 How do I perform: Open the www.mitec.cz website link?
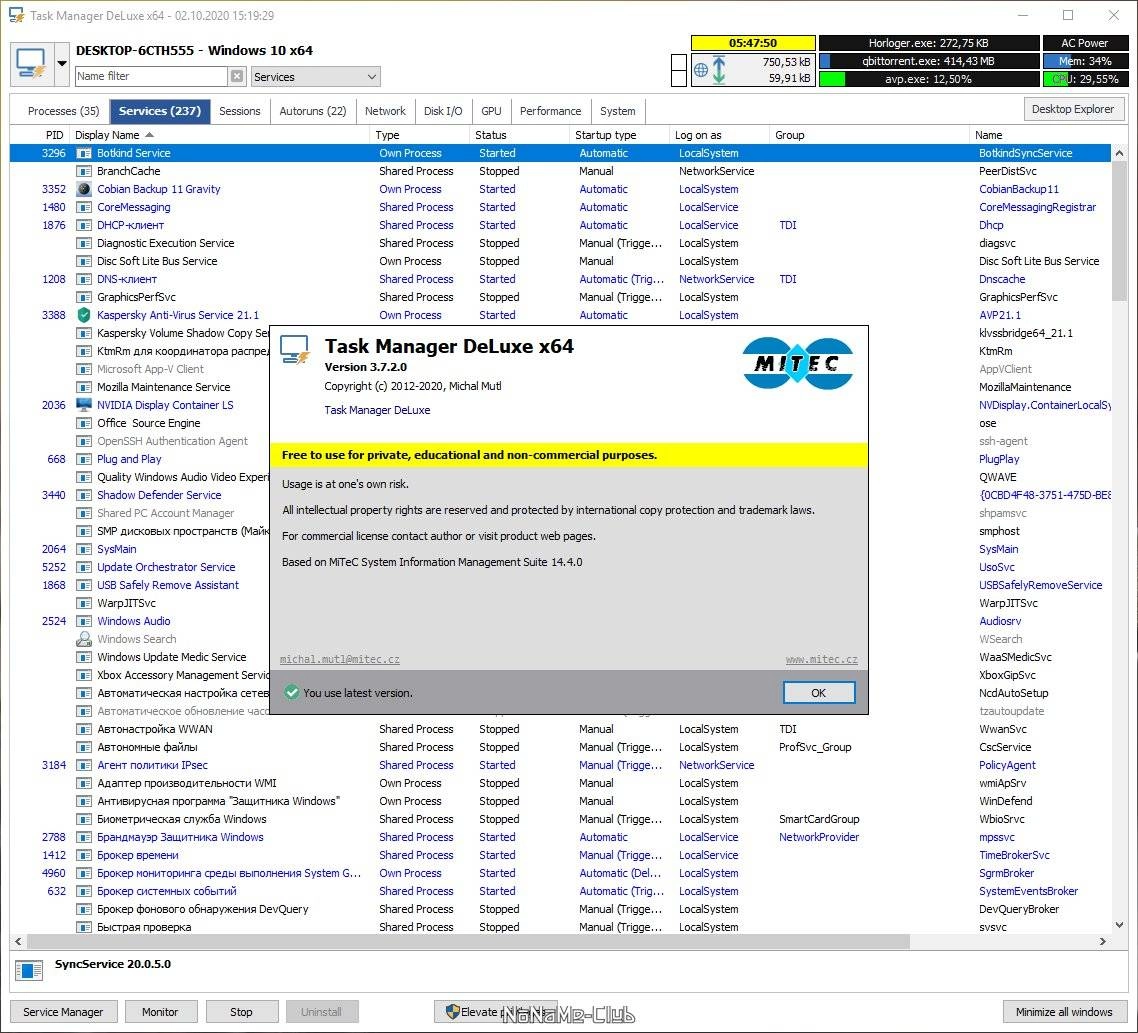point(822,659)
